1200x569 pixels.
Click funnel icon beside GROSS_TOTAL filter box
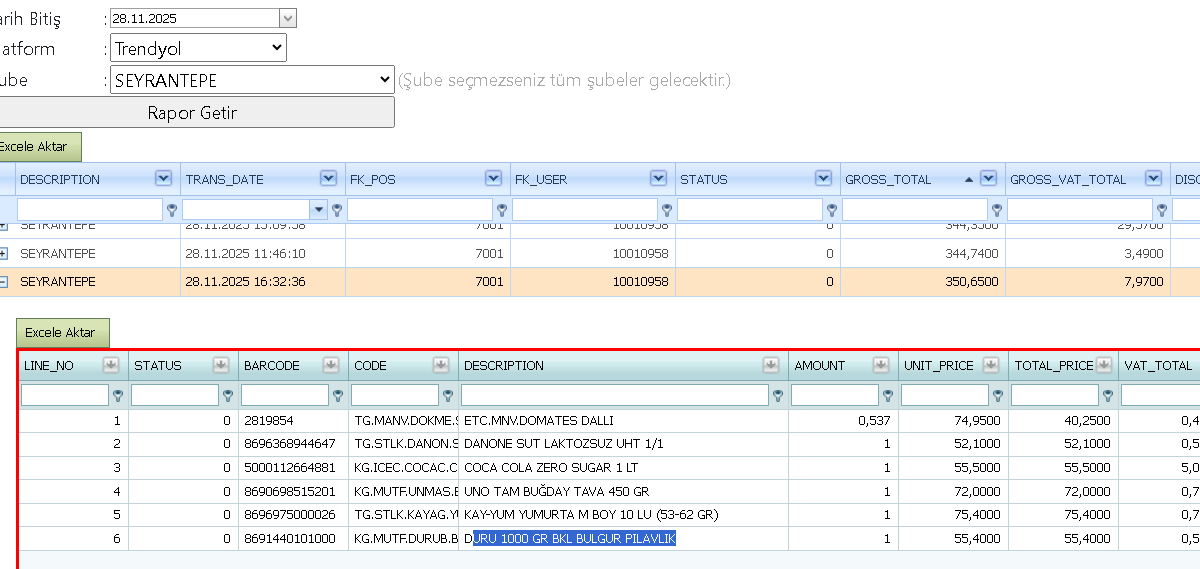pyautogui.click(x=997, y=210)
